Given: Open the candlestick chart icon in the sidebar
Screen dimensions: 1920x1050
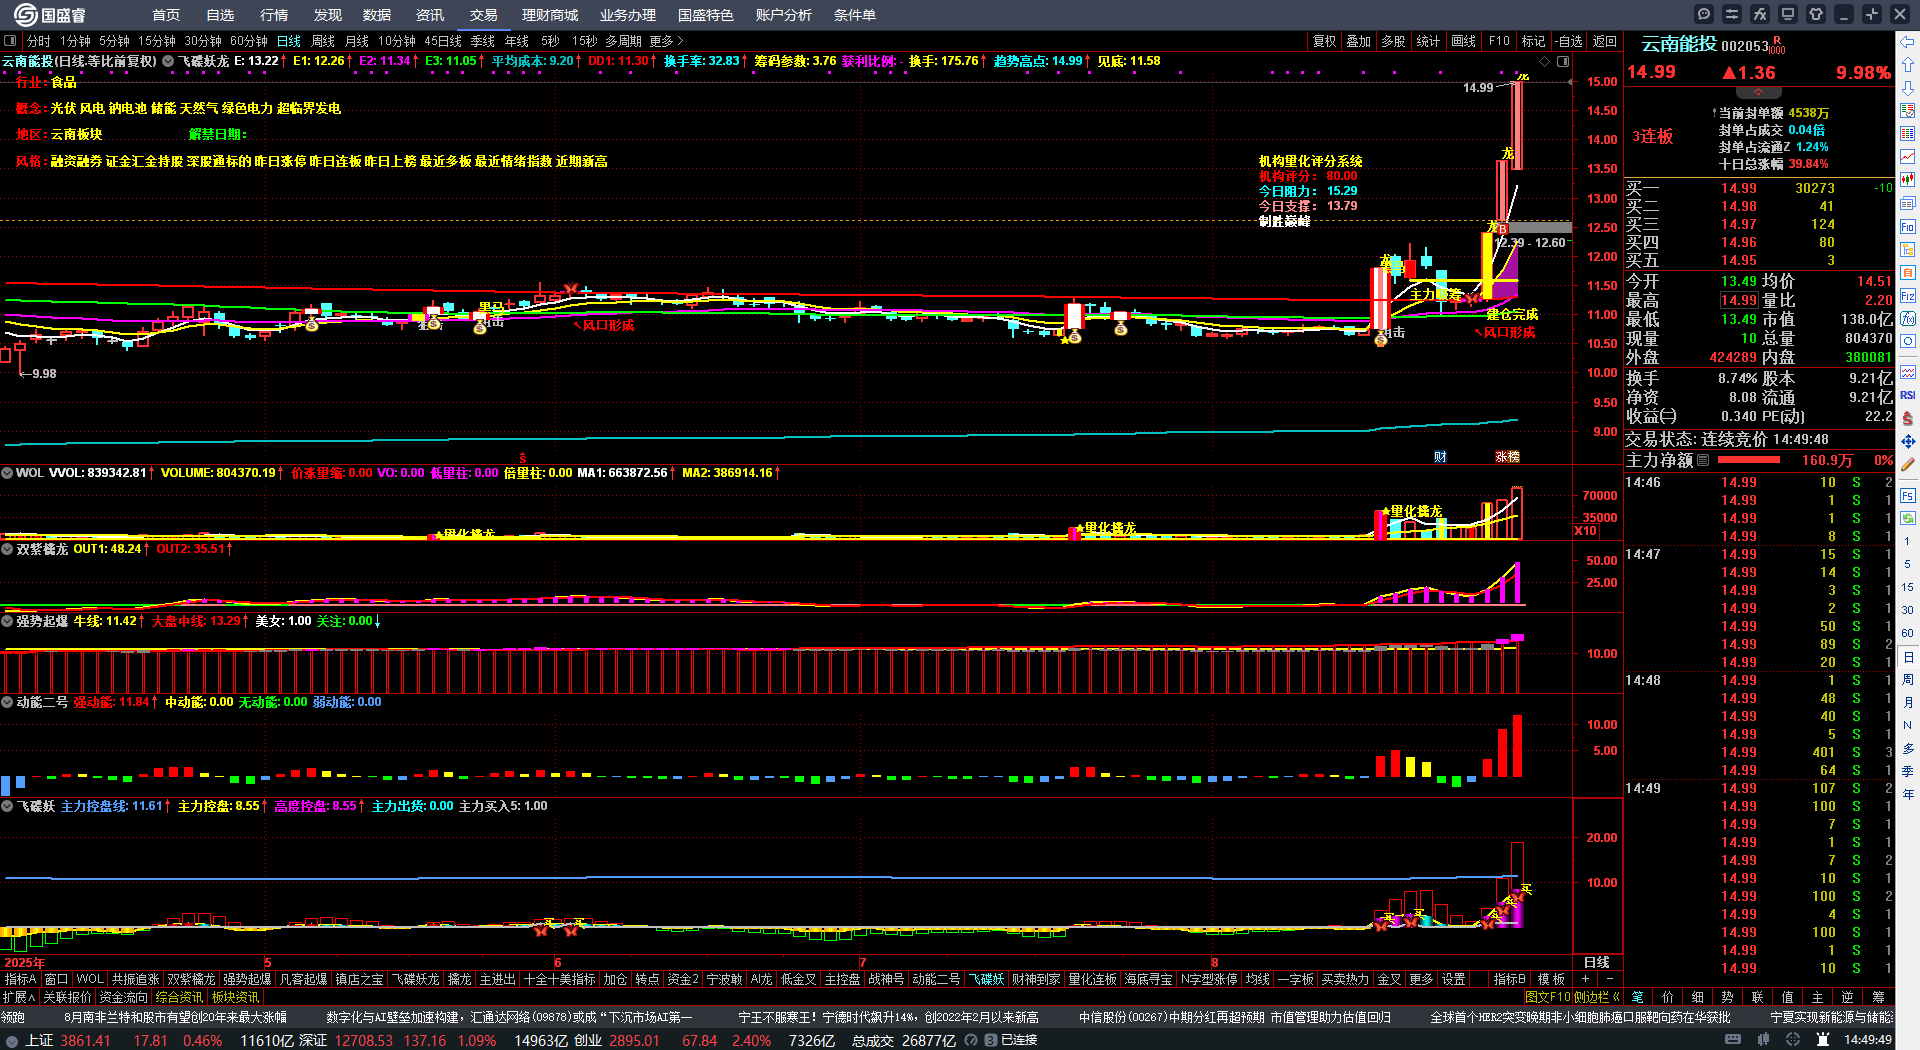Looking at the screenshot, I should (x=1908, y=180).
